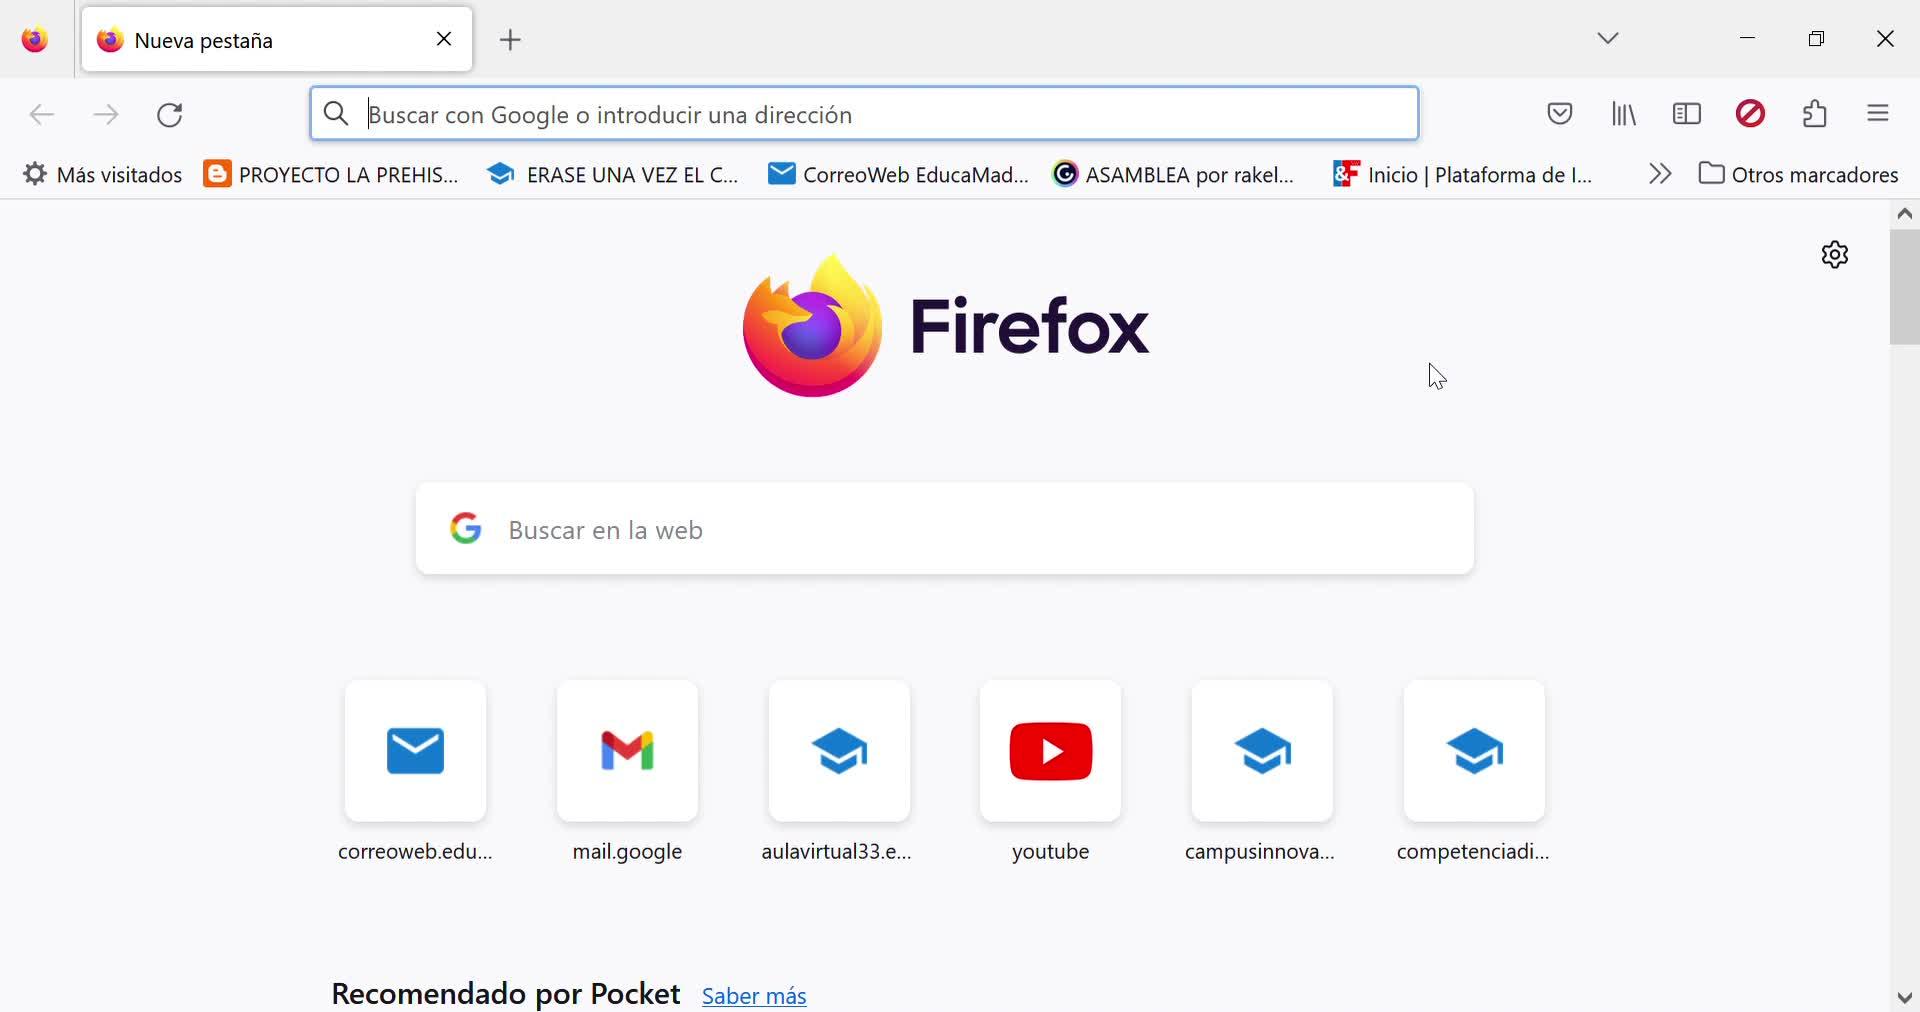The height and width of the screenshot is (1012, 1920).
Task: Open the Extensions puzzle icon
Action: tap(1815, 114)
